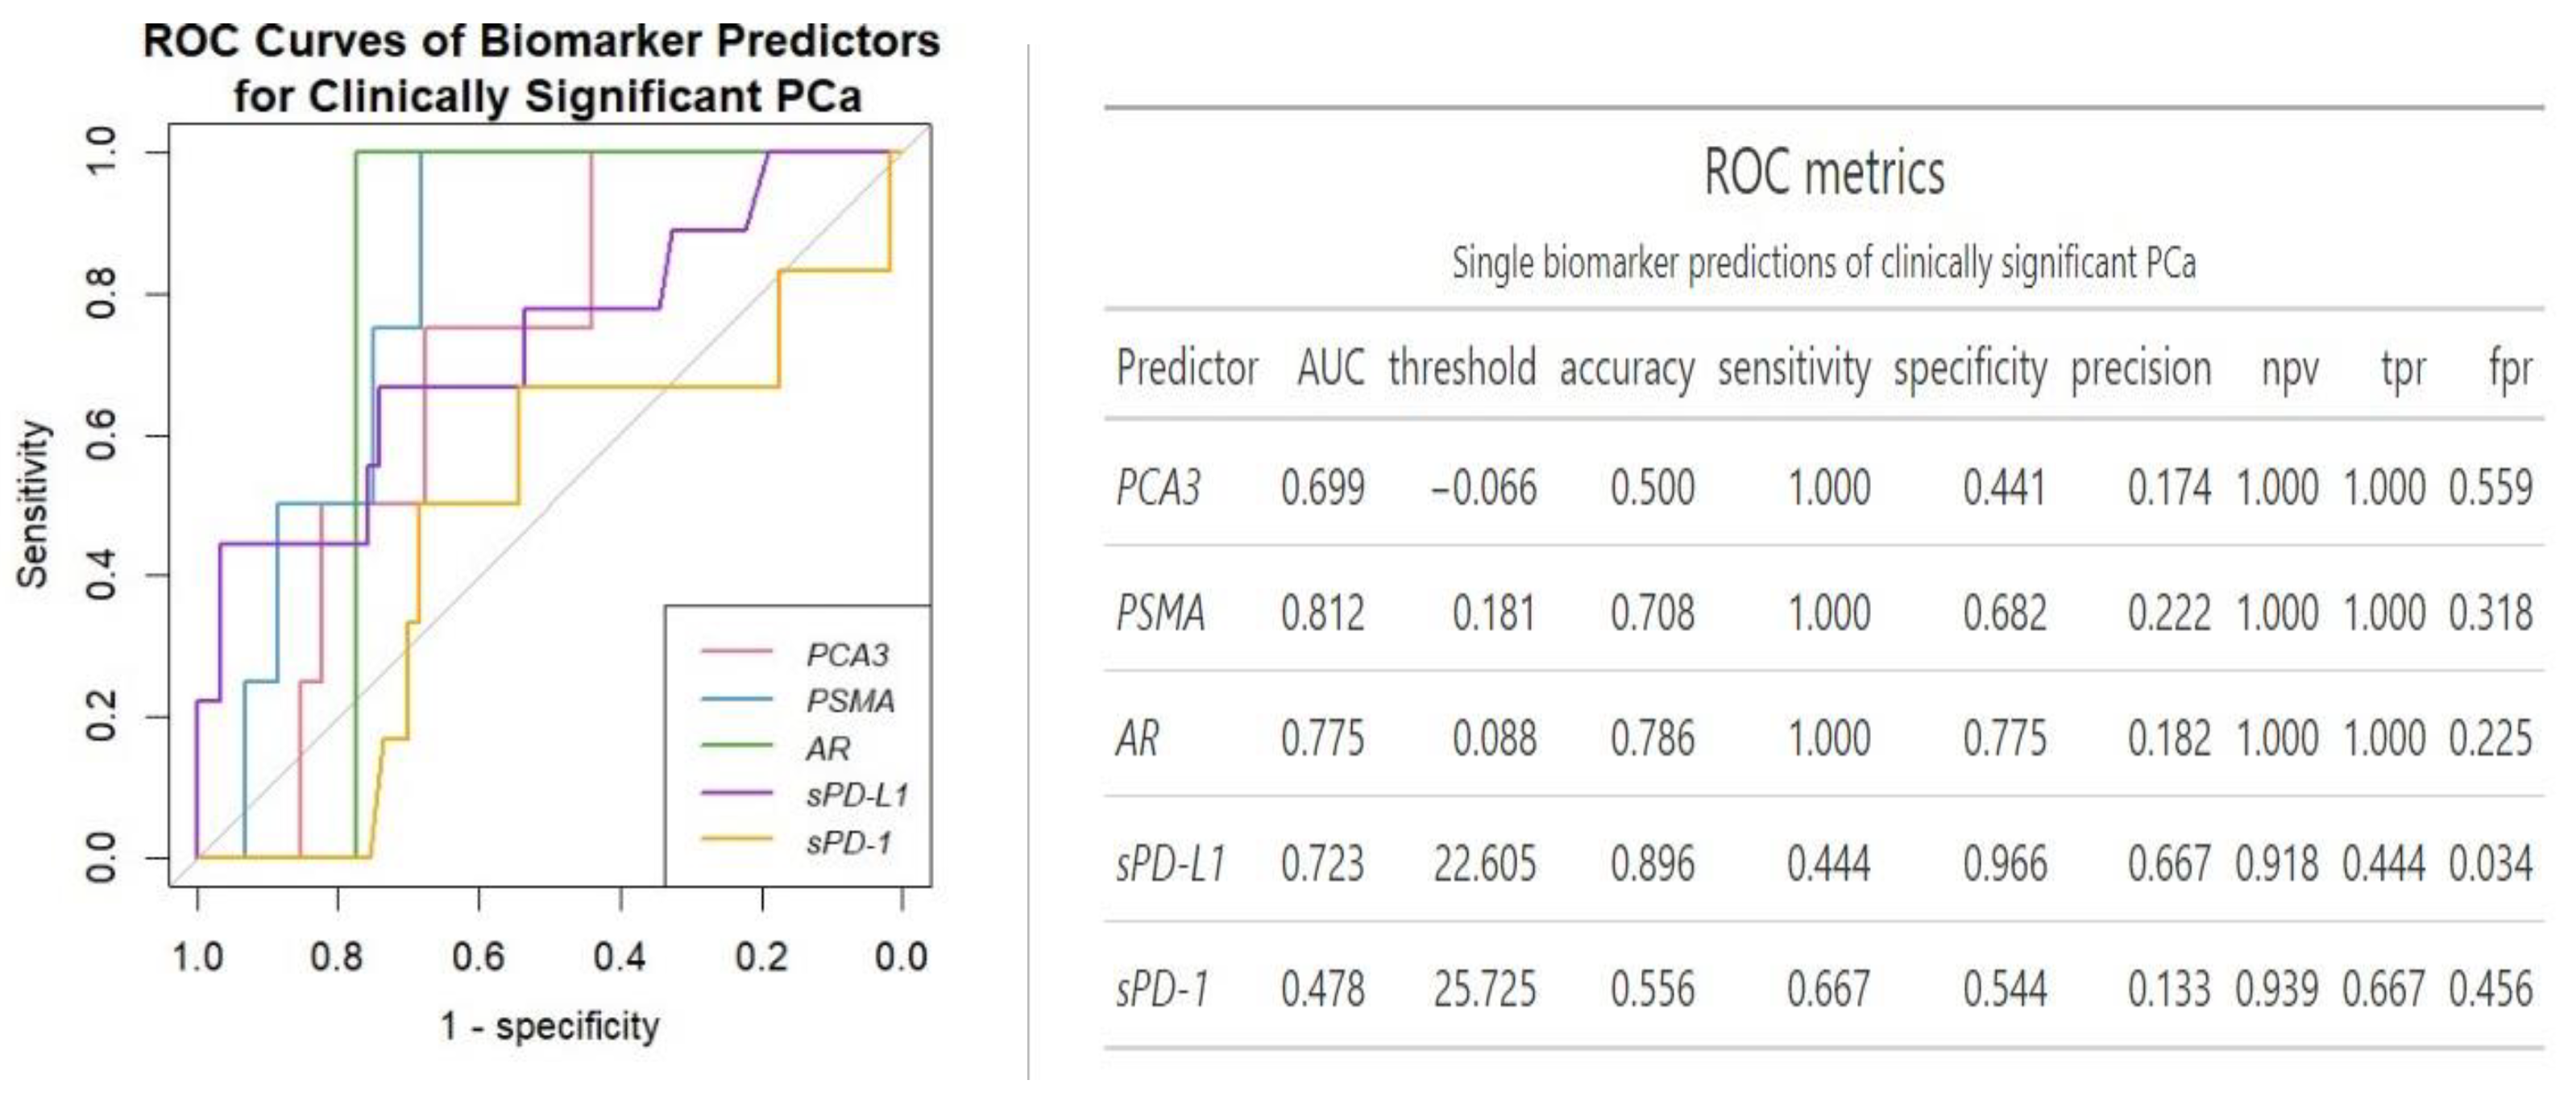
Task: Click the PCA3 pink legend line
Action: 737,652
